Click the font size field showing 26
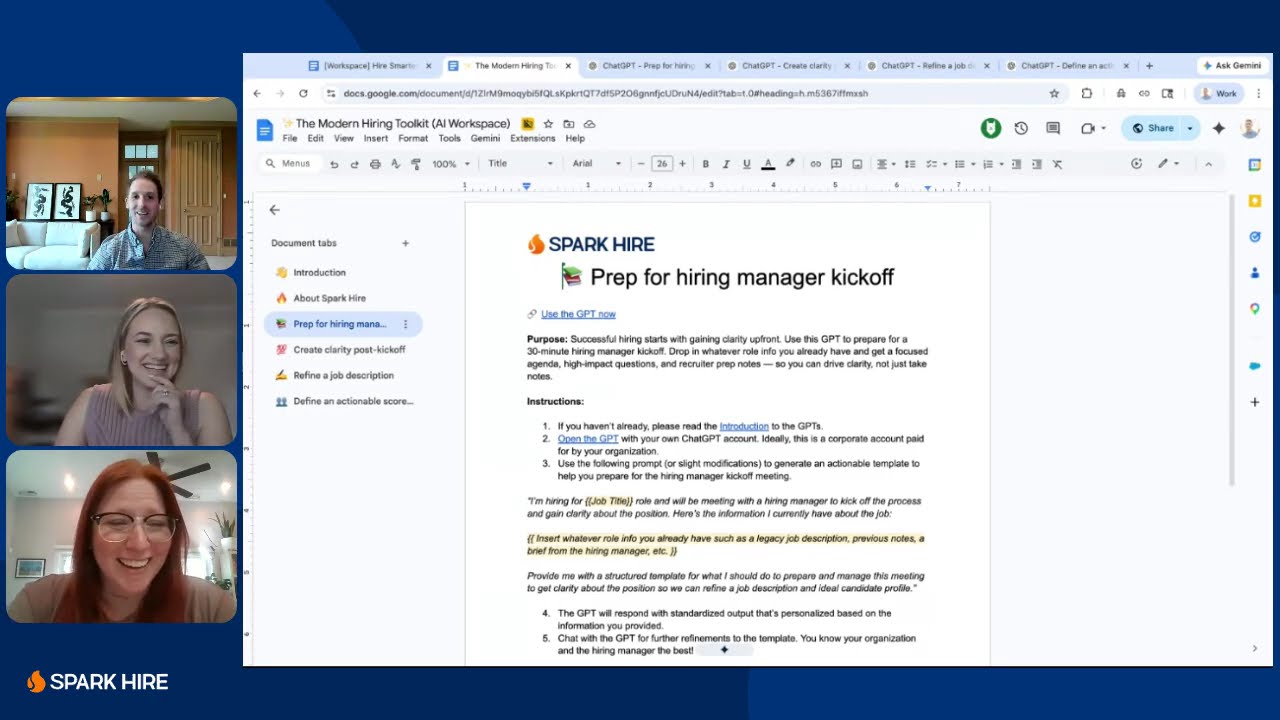The image size is (1280, 720). (x=661, y=164)
